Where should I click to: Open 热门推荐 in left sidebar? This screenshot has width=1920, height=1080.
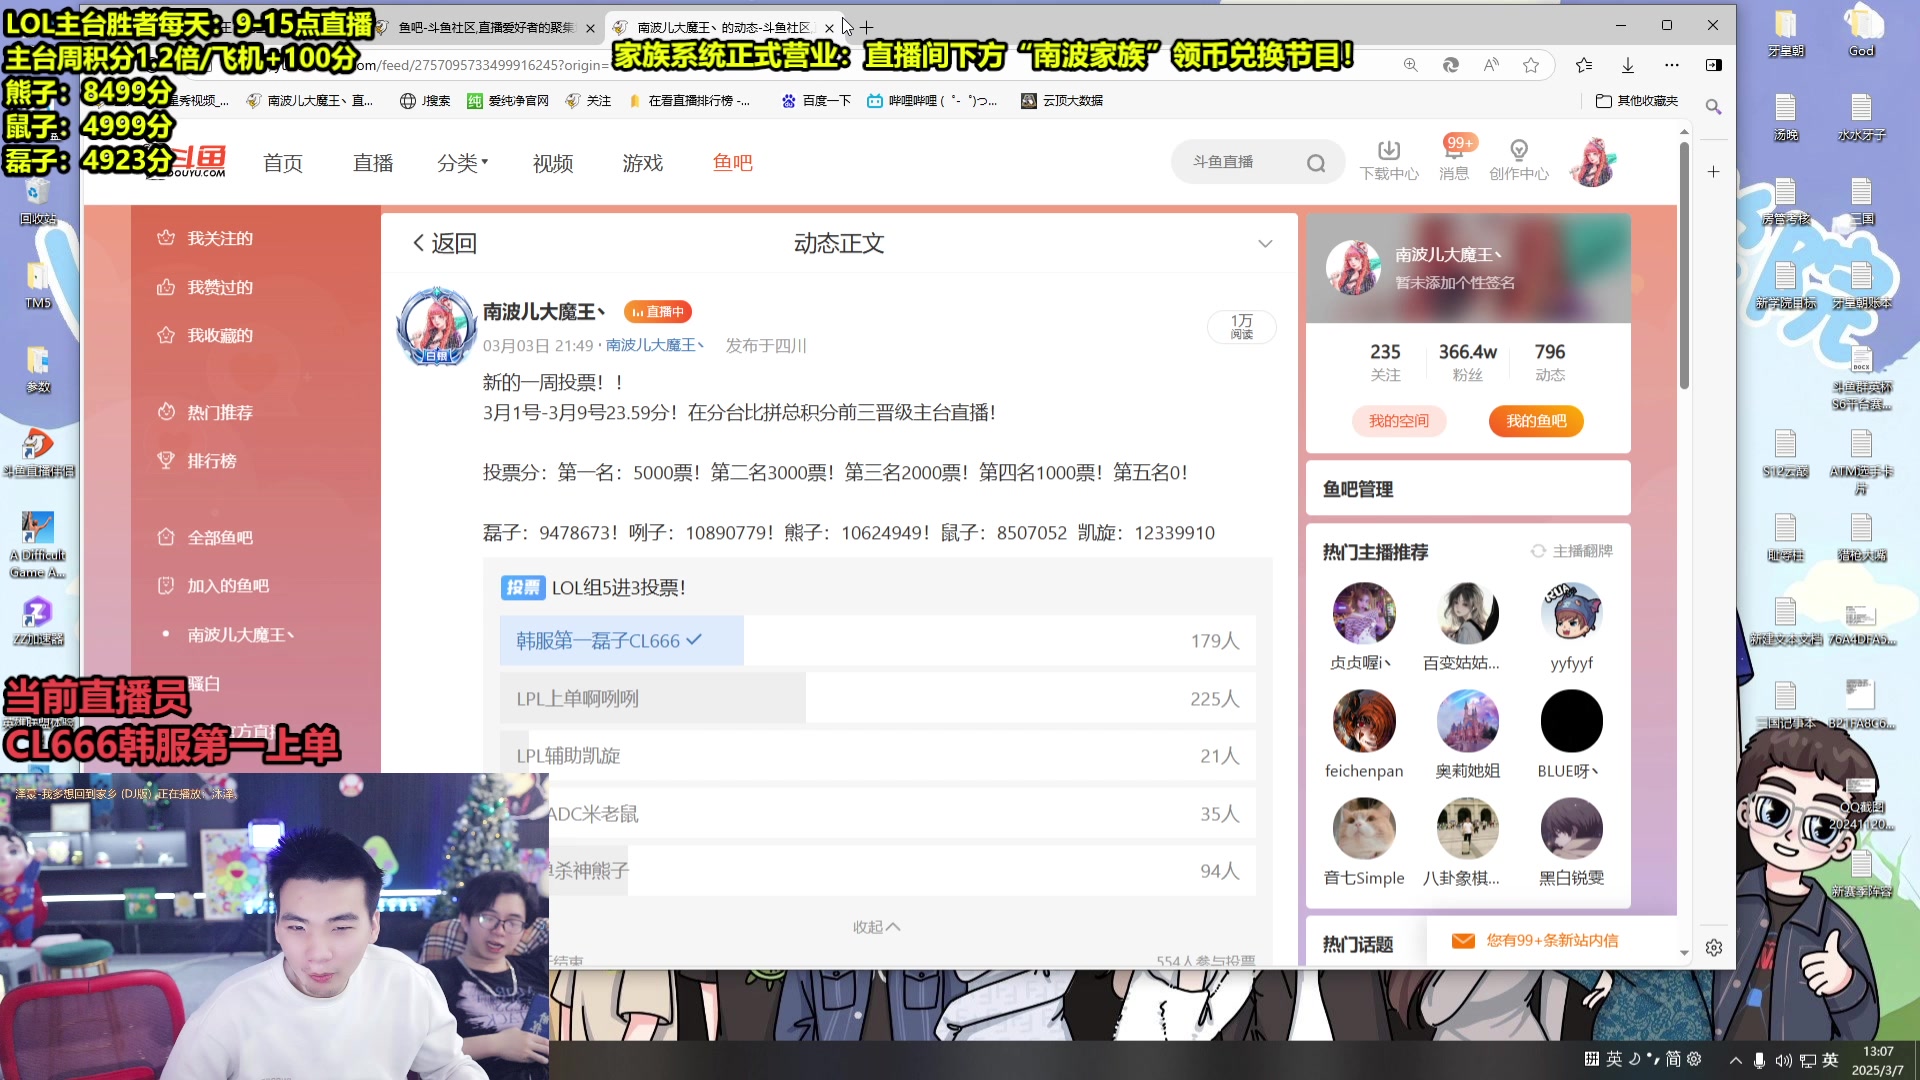click(205, 412)
